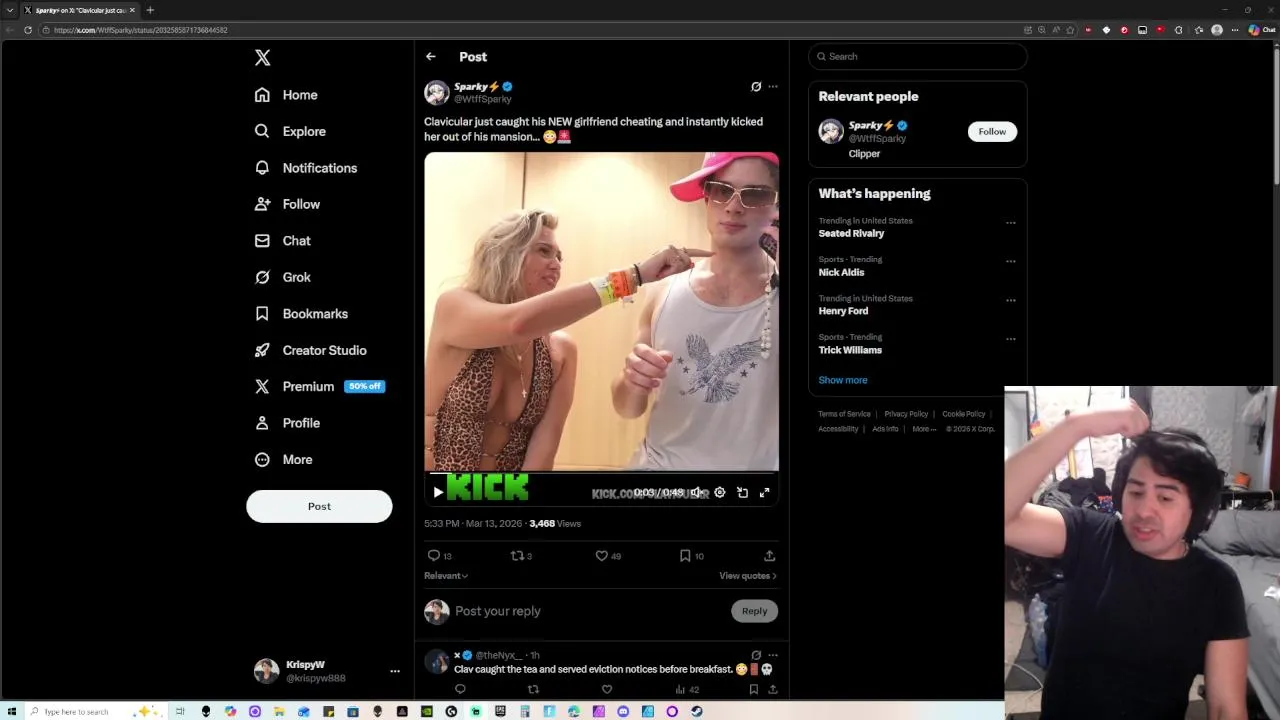The height and width of the screenshot is (720, 1280).
Task: Open the Explore page
Action: (x=290, y=131)
